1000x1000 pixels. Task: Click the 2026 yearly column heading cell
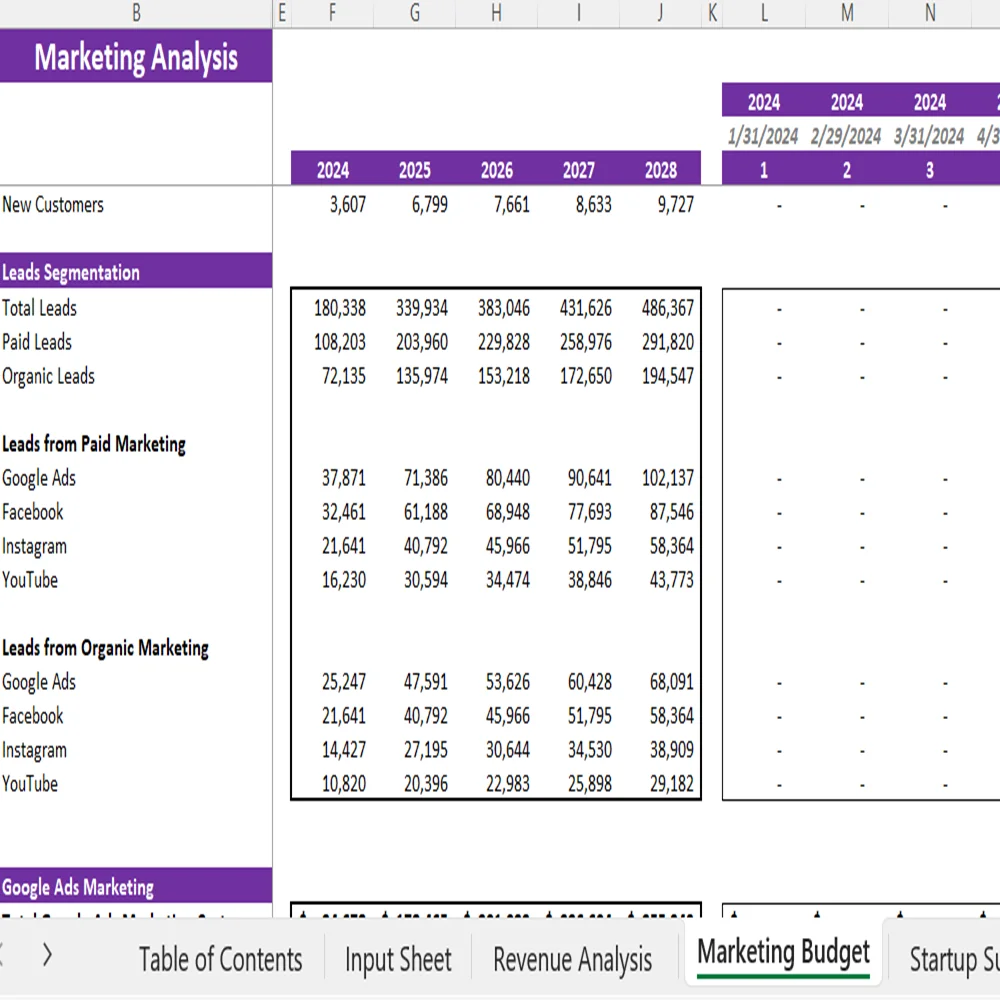496,170
